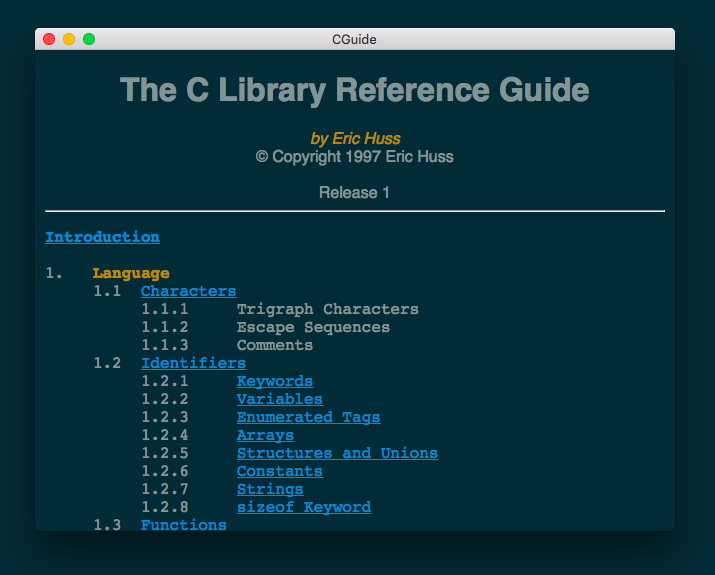Screen dimensions: 715x575
Task: Click the by Eric Huss byline
Action: [x=355, y=139]
